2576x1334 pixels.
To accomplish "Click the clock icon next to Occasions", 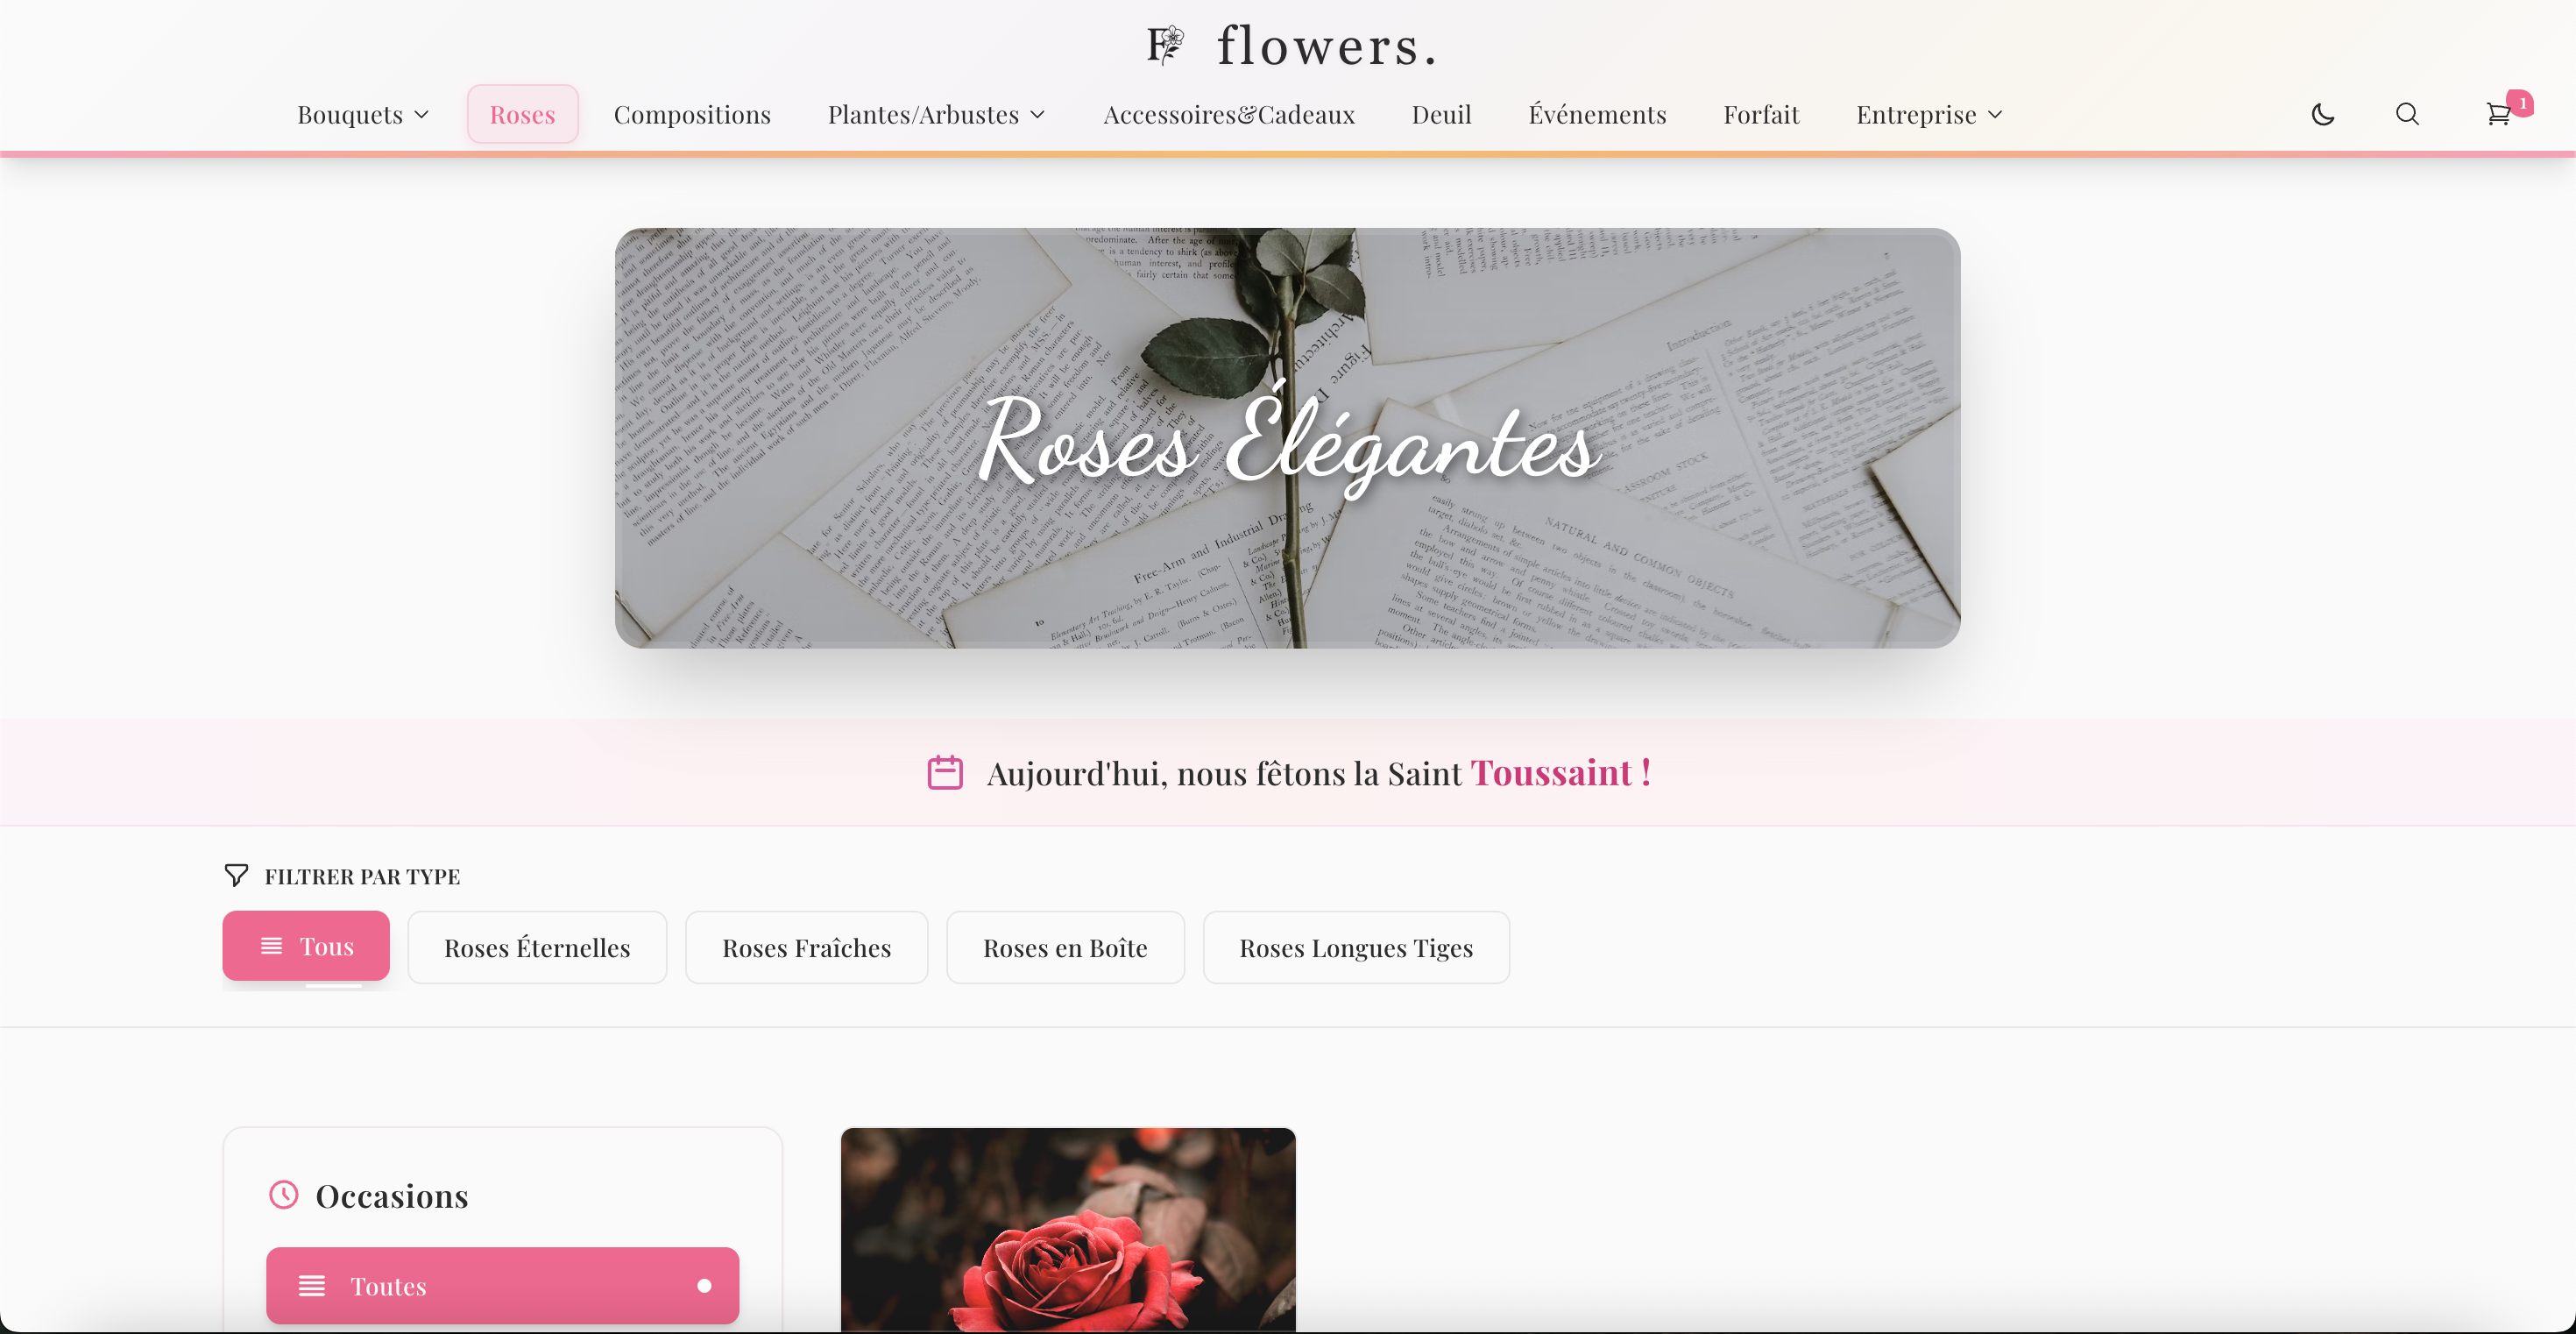I will coord(284,1195).
